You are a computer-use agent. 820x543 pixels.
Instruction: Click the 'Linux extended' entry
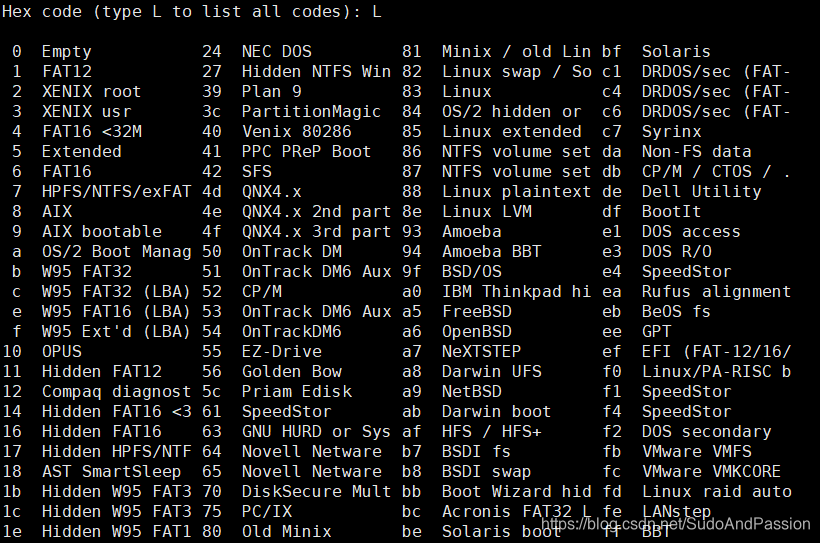tap(511, 131)
